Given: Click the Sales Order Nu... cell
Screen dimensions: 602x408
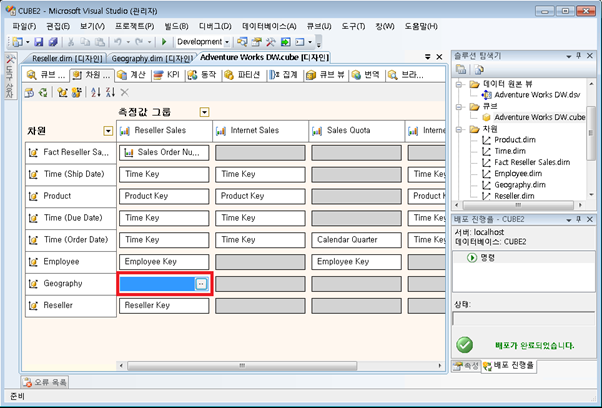Looking at the screenshot, I should (x=164, y=152).
